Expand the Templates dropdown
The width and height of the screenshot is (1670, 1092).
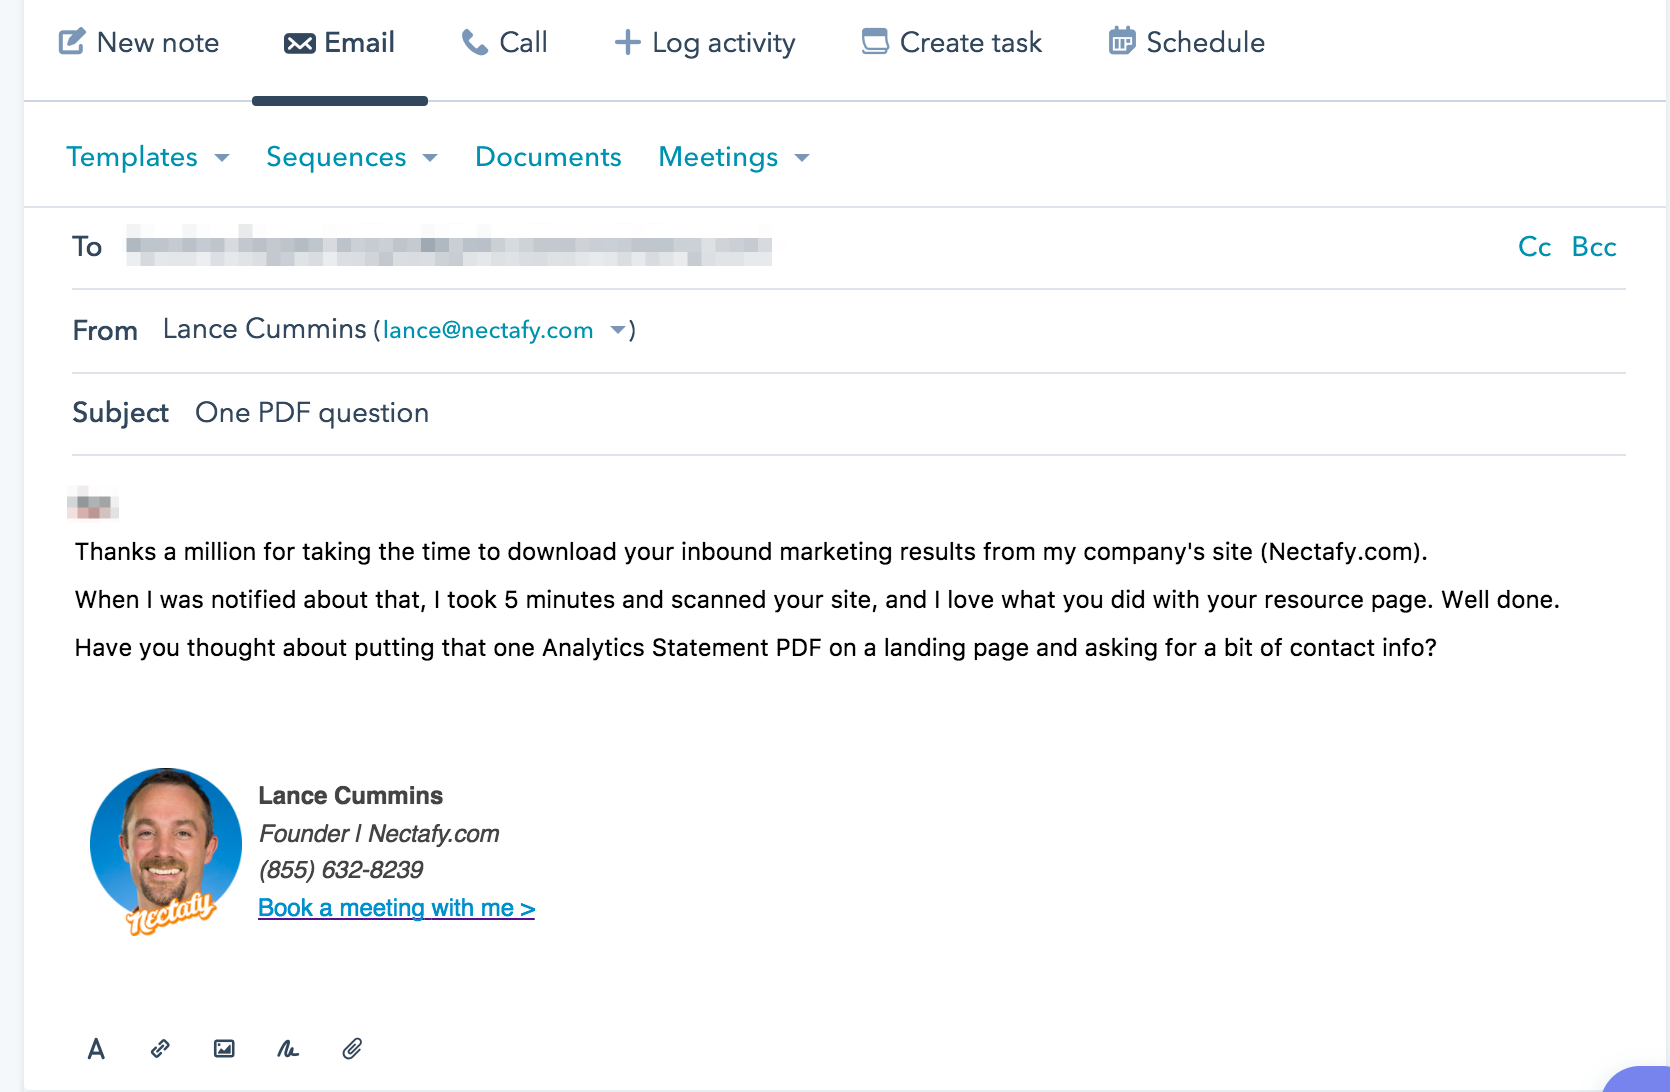tap(148, 157)
